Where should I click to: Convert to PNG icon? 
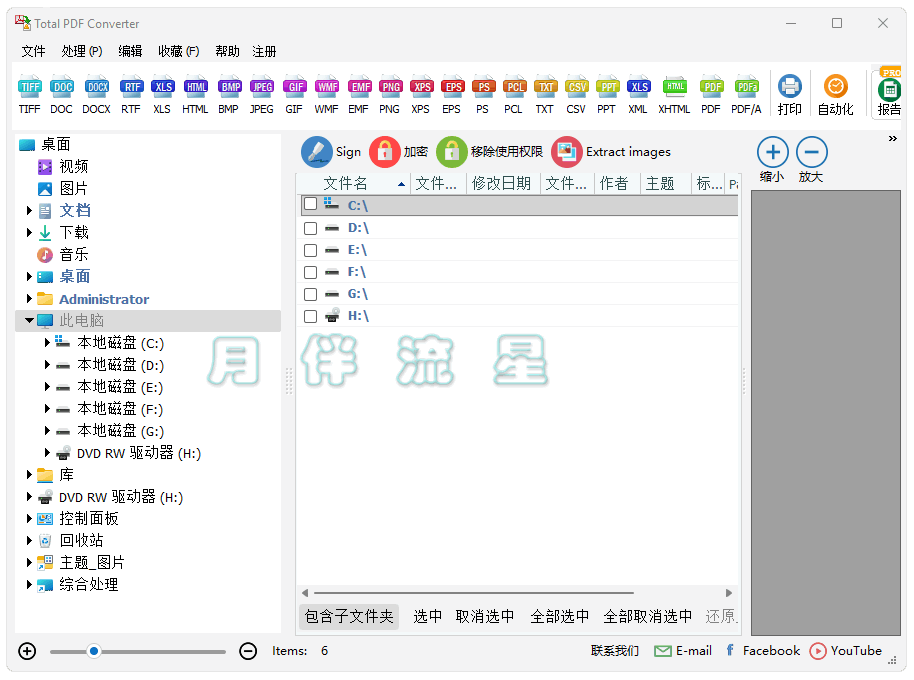389,94
